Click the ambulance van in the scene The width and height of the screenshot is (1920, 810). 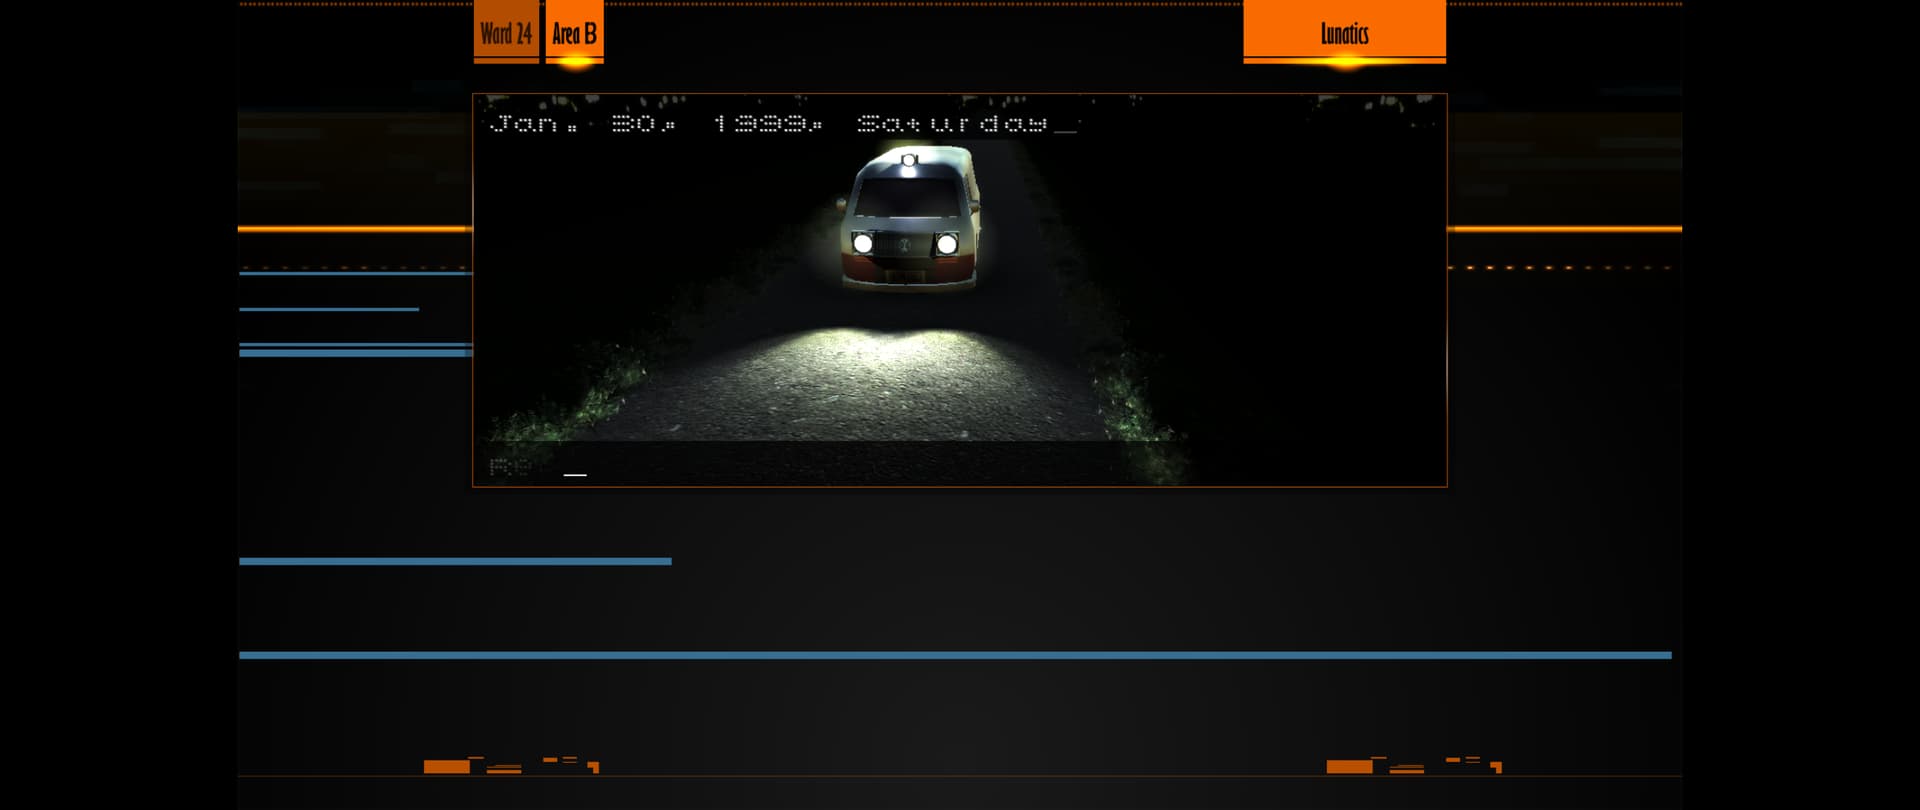[x=908, y=216]
